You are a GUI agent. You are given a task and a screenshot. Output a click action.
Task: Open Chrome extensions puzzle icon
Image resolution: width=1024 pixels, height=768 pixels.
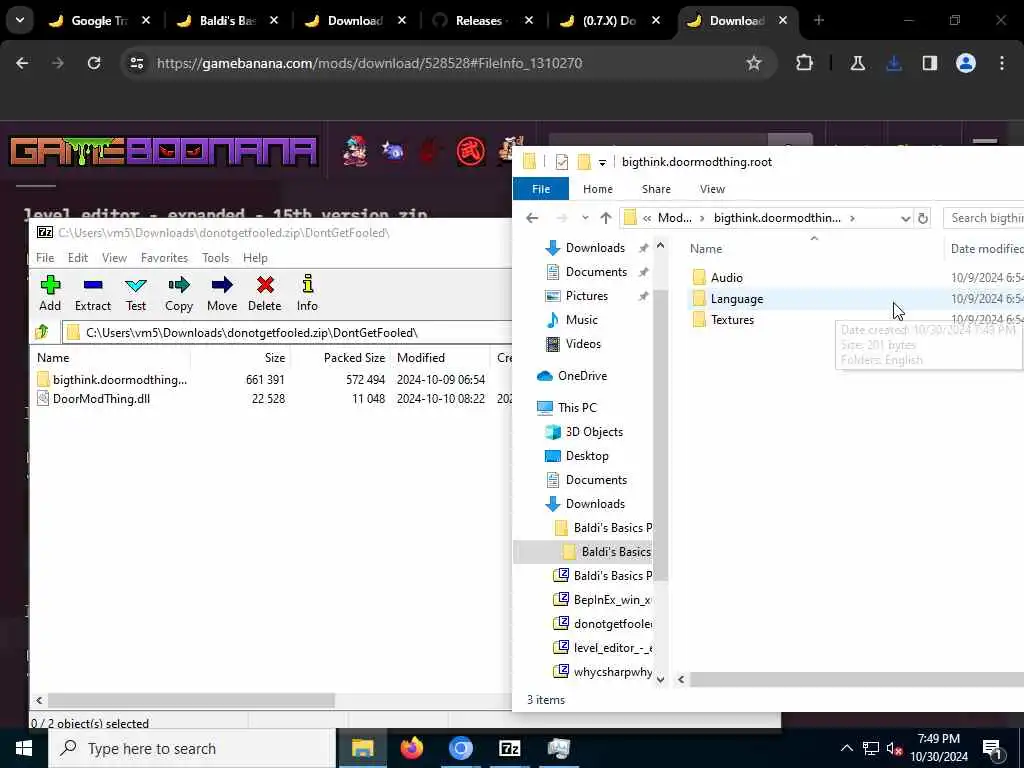coord(805,63)
